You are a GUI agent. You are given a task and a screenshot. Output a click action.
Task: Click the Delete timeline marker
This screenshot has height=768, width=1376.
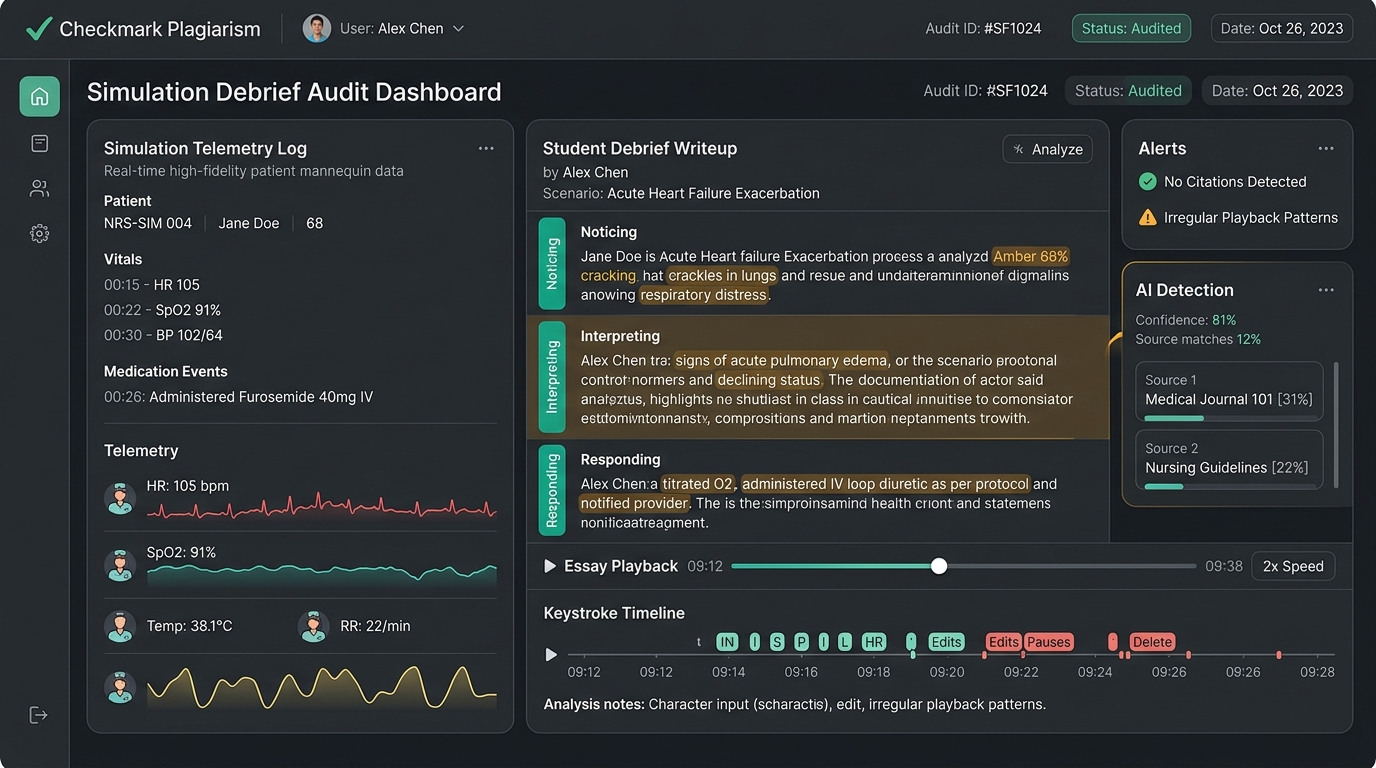[x=1152, y=642]
